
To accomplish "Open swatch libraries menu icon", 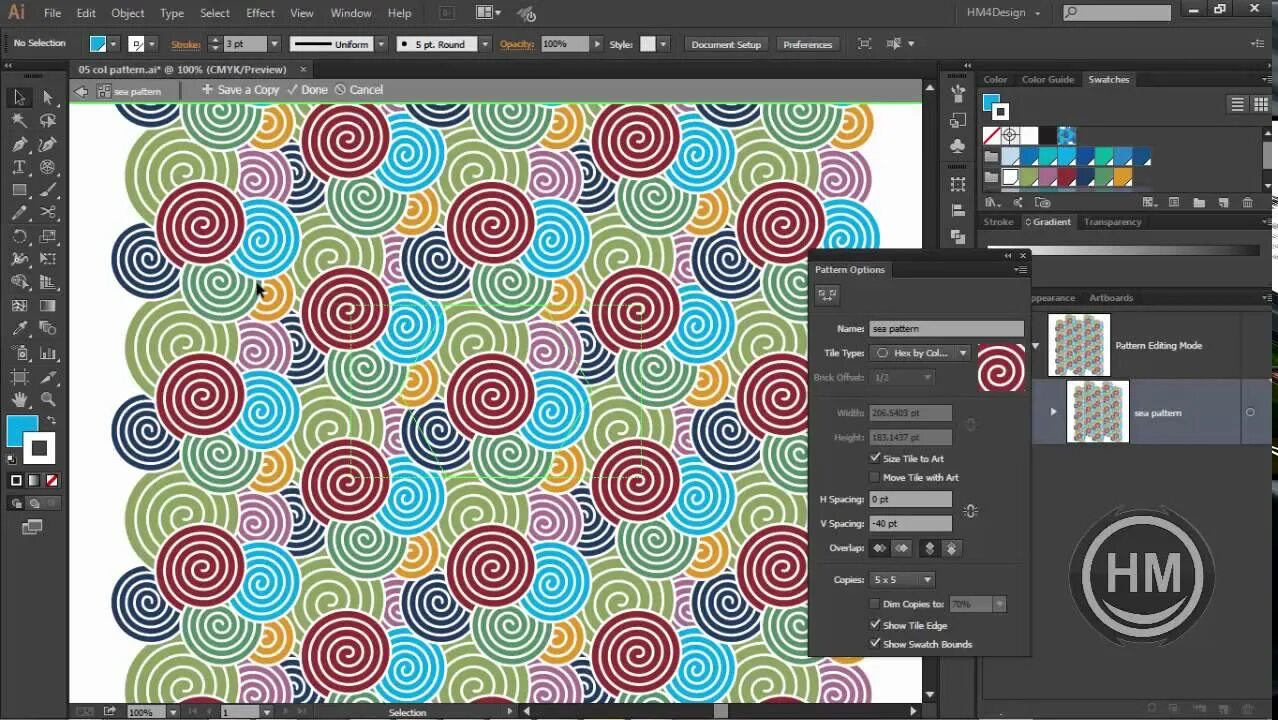I will (x=992, y=203).
